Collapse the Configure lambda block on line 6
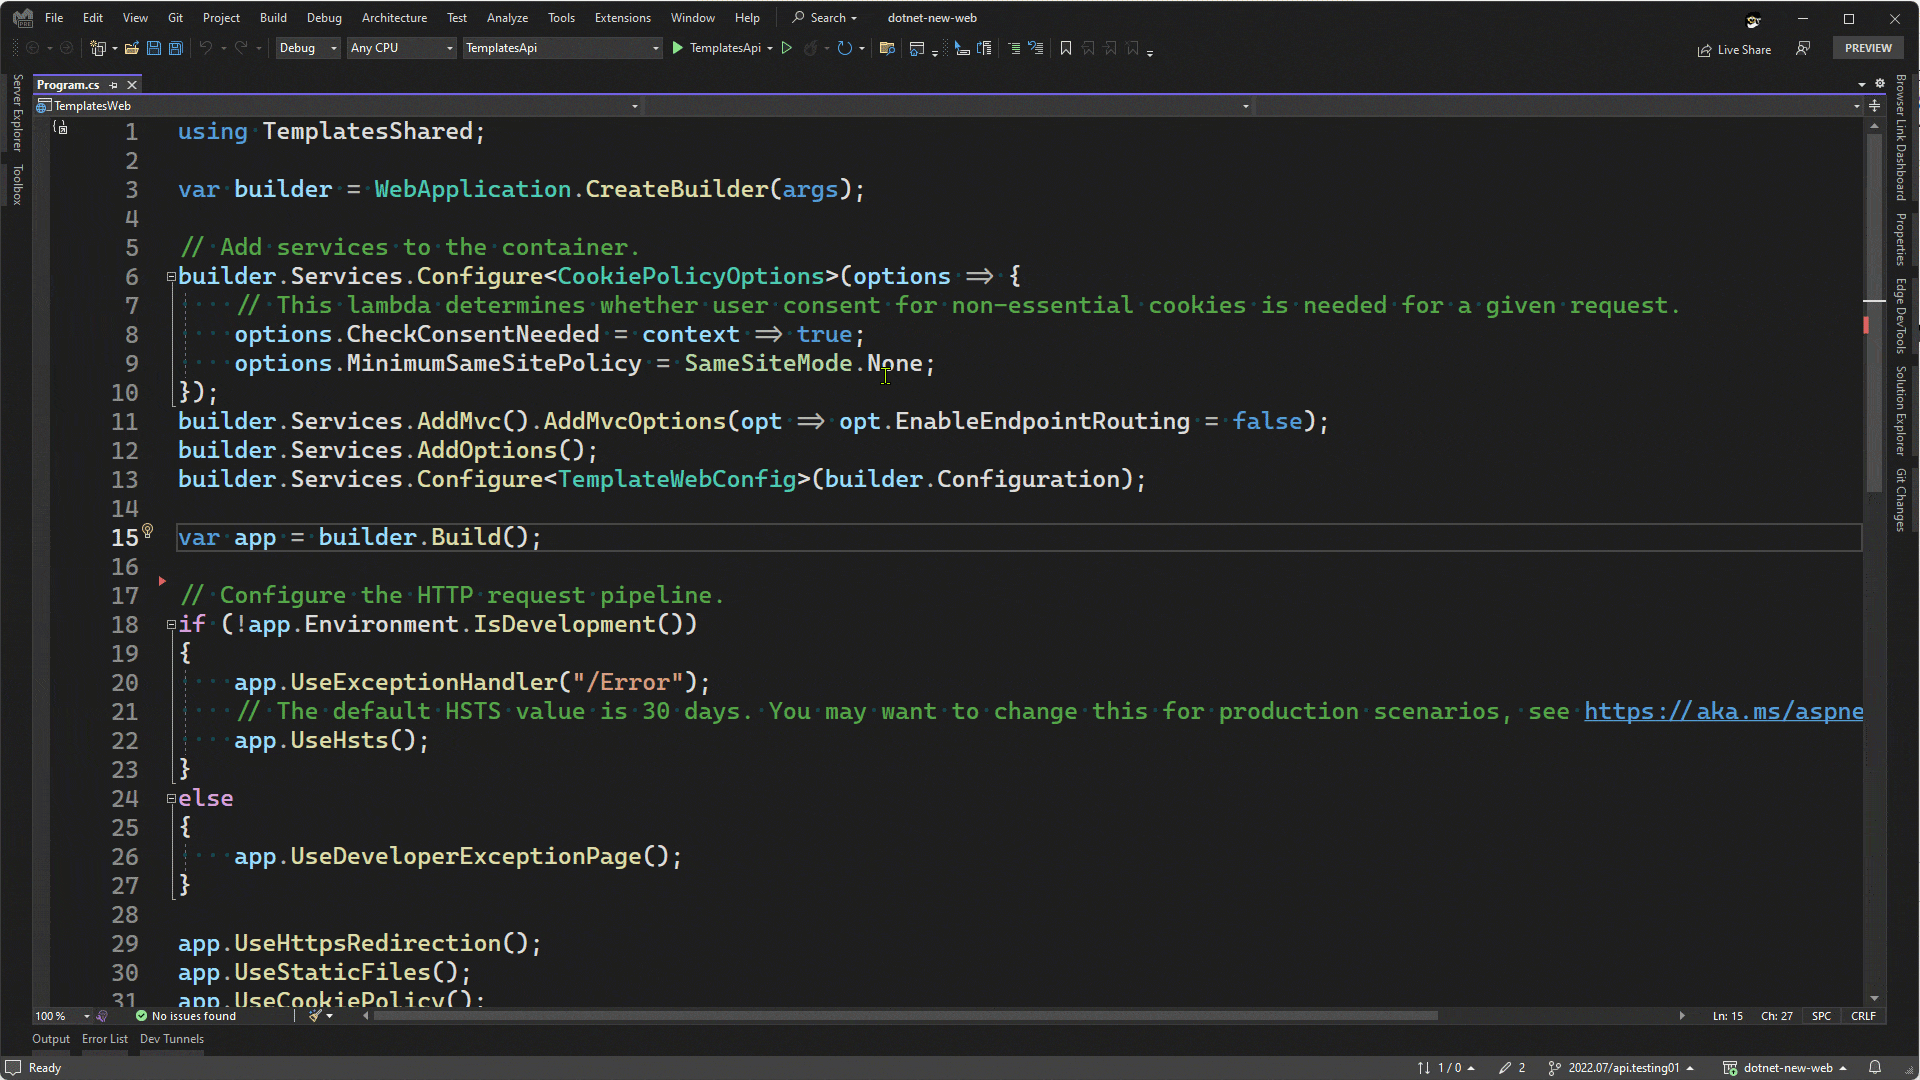 tap(171, 277)
